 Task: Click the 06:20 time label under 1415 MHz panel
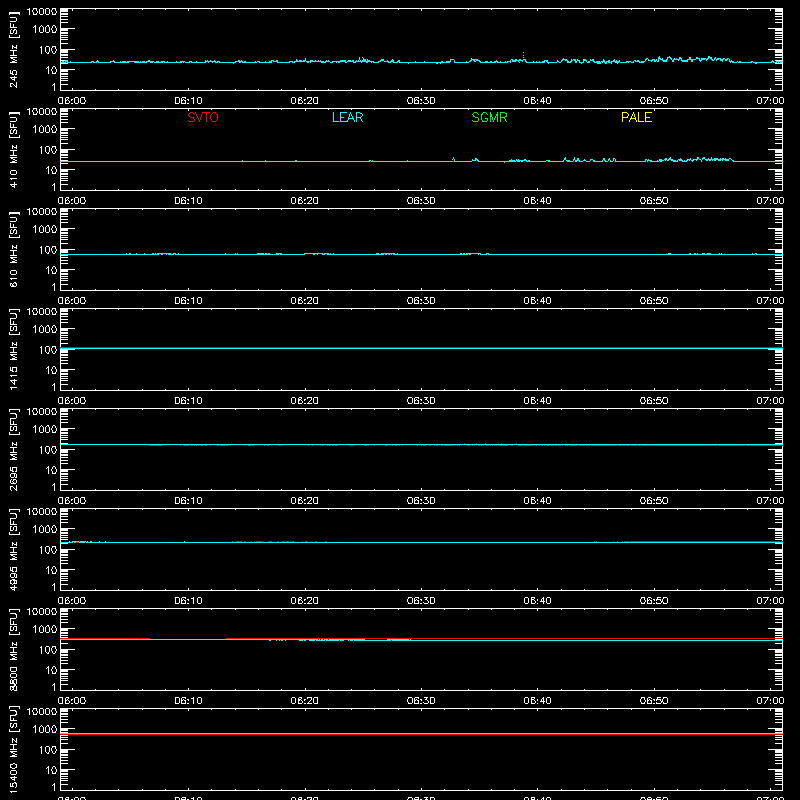pyautogui.click(x=305, y=401)
